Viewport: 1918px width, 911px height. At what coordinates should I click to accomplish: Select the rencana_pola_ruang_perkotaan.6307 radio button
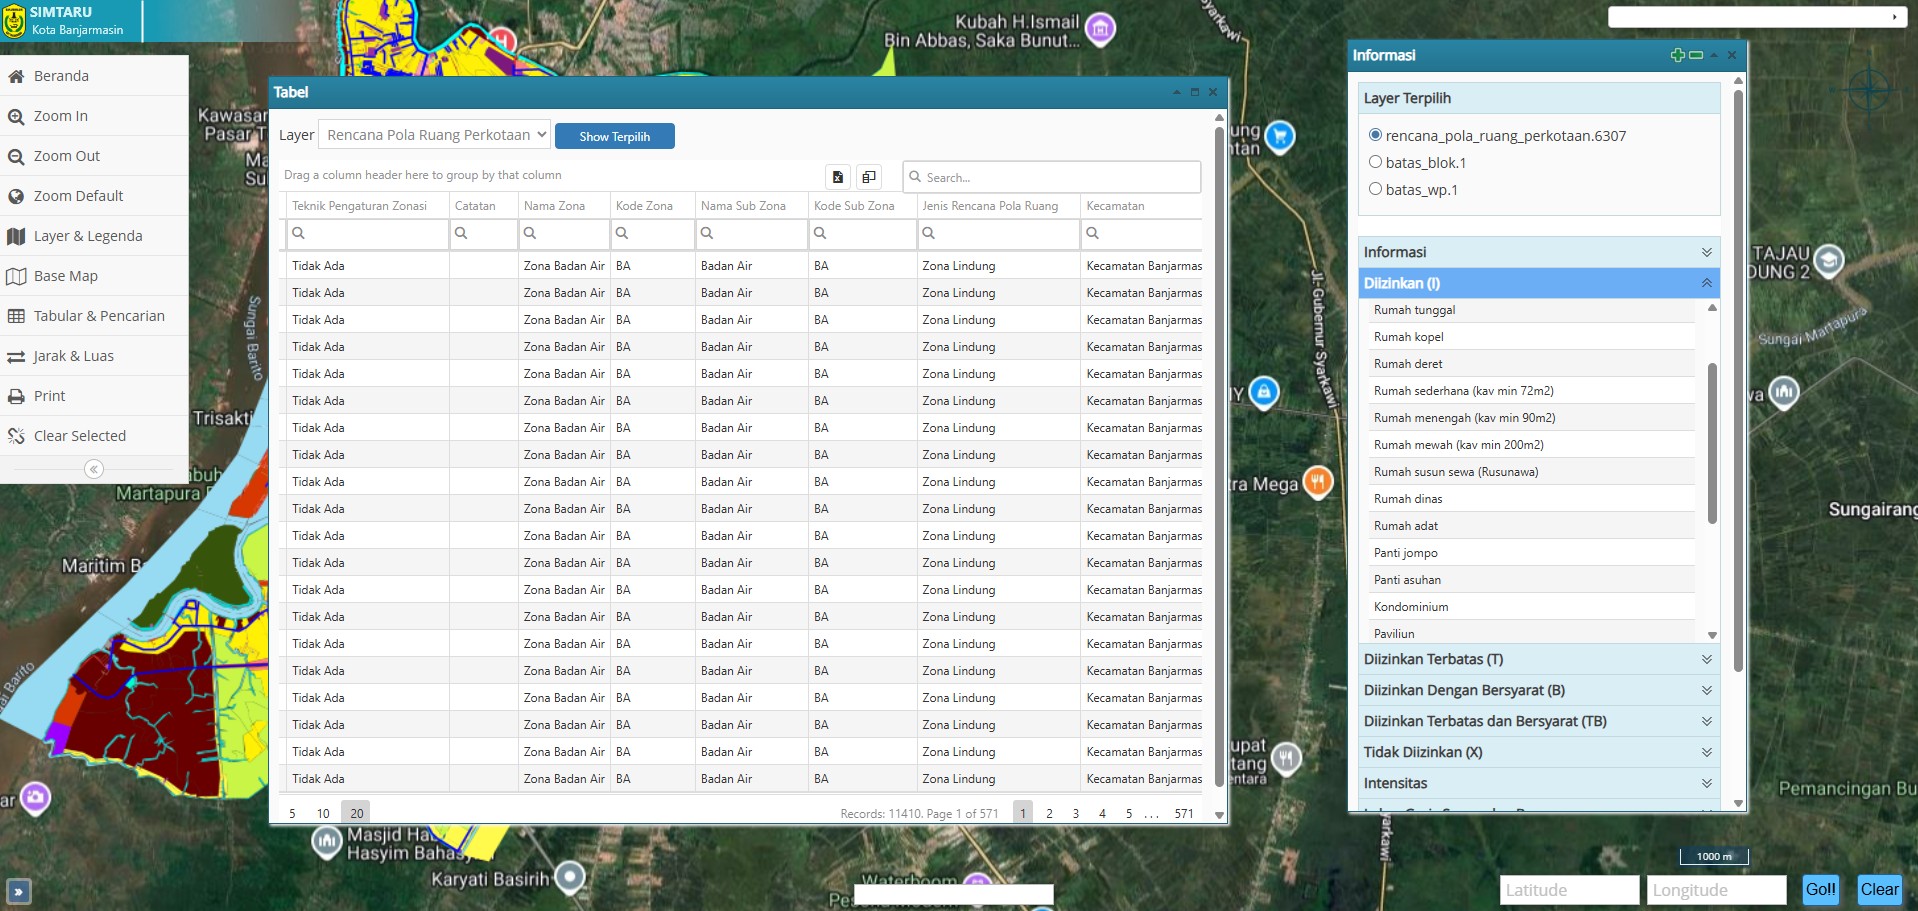click(1375, 135)
